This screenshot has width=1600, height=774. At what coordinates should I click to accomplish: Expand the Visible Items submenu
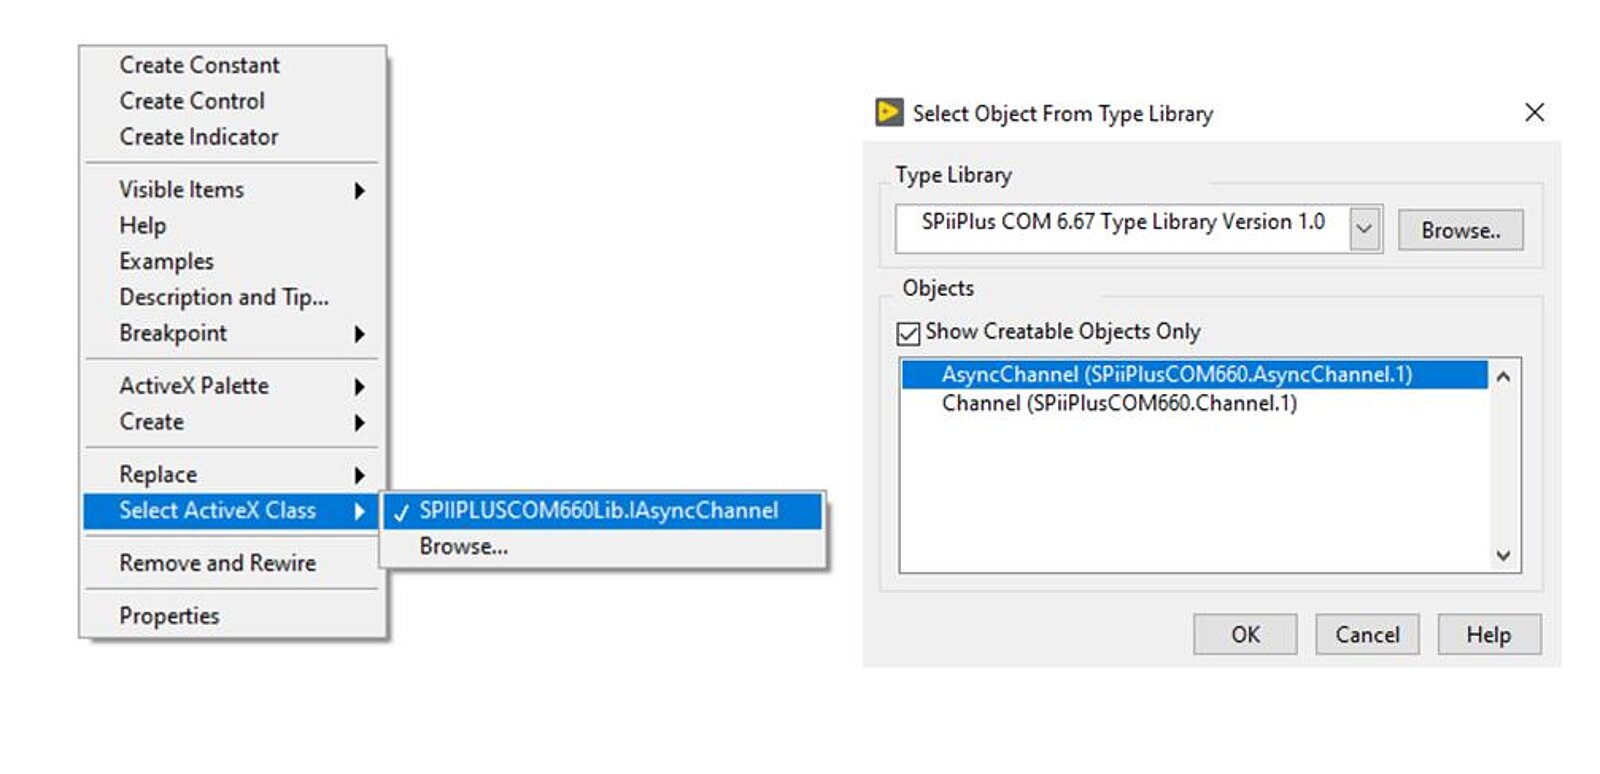[232, 190]
